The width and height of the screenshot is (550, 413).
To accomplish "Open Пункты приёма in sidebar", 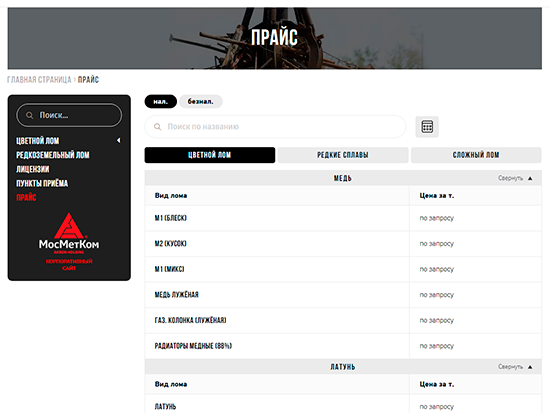I will pos(42,183).
